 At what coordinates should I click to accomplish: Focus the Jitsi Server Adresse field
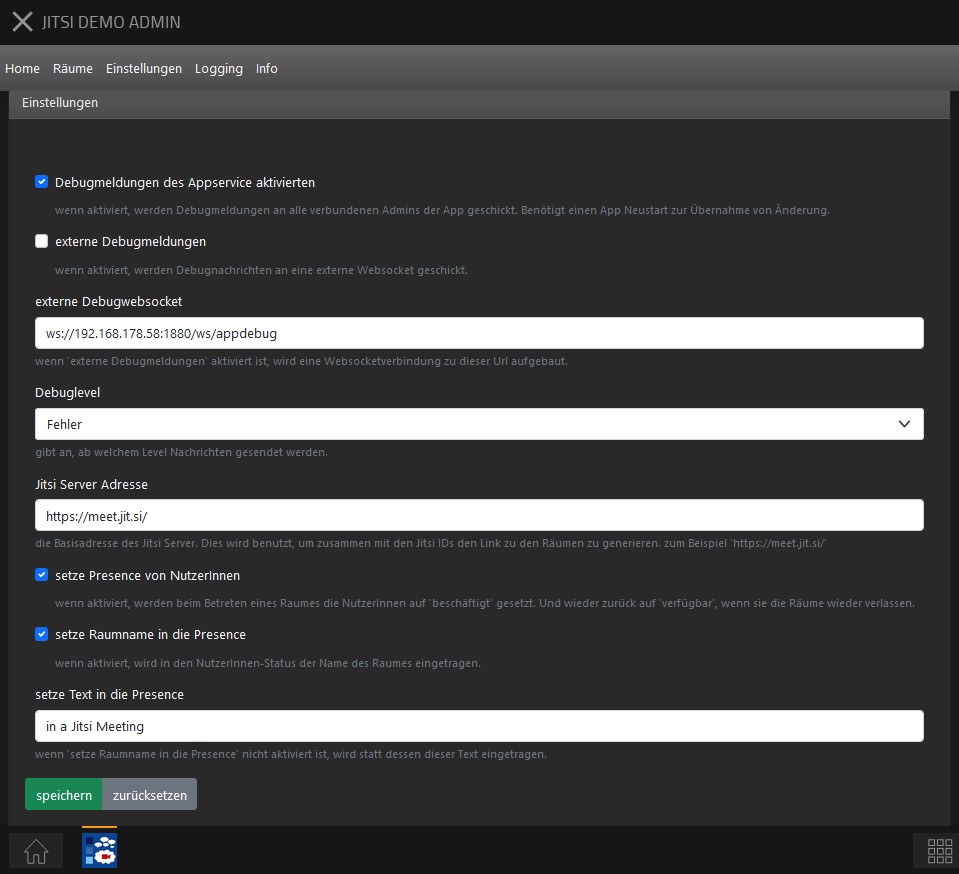(x=479, y=515)
